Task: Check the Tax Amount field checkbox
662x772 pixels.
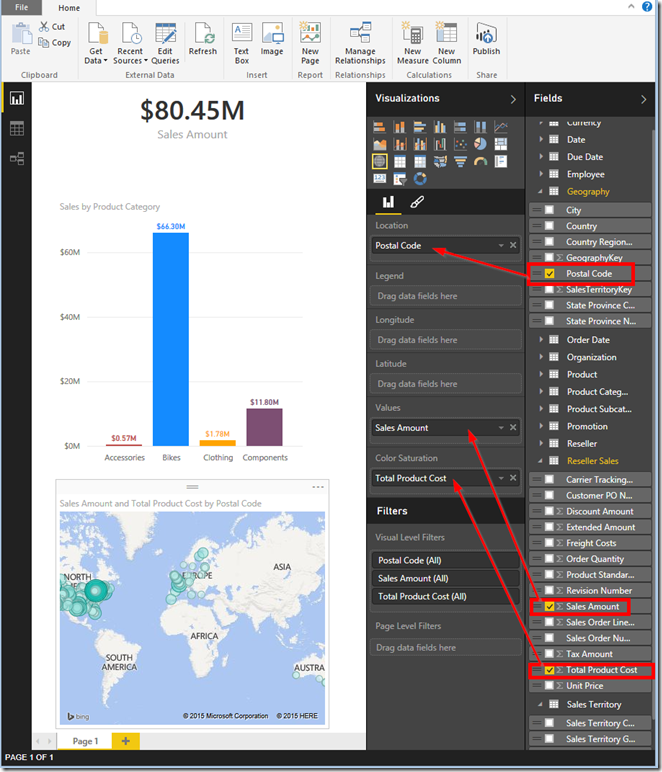Action: click(549, 654)
